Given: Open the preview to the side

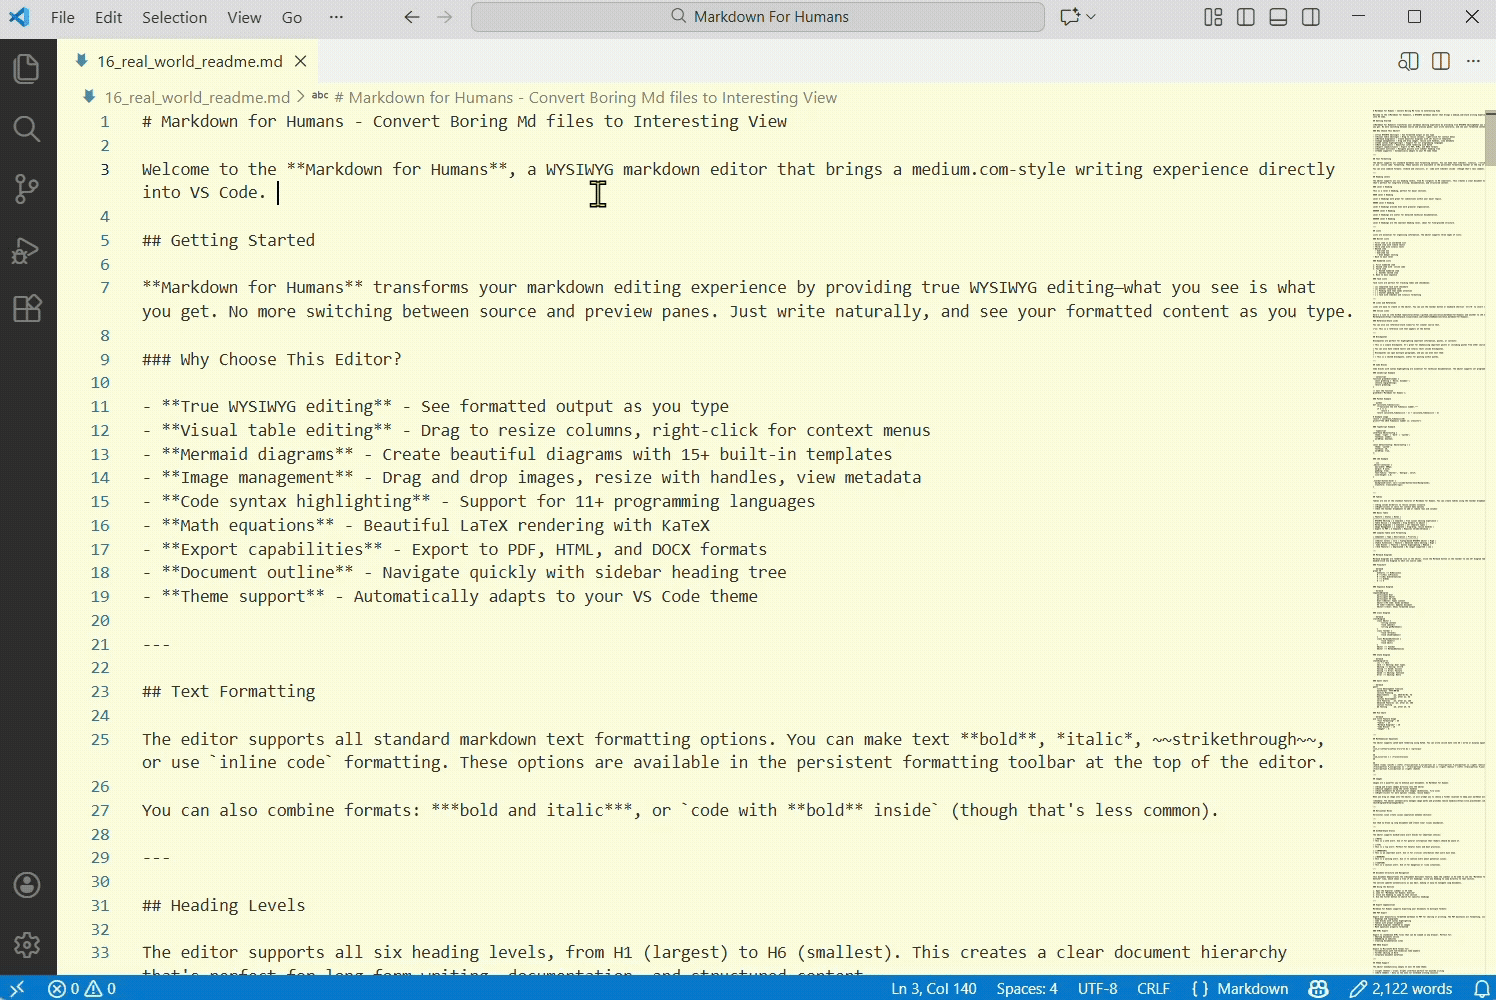Looking at the screenshot, I should pos(1408,61).
